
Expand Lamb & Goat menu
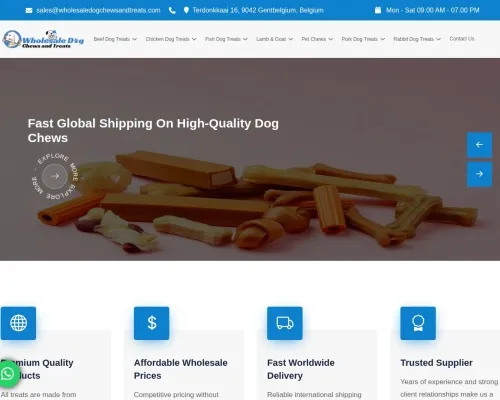(275, 39)
